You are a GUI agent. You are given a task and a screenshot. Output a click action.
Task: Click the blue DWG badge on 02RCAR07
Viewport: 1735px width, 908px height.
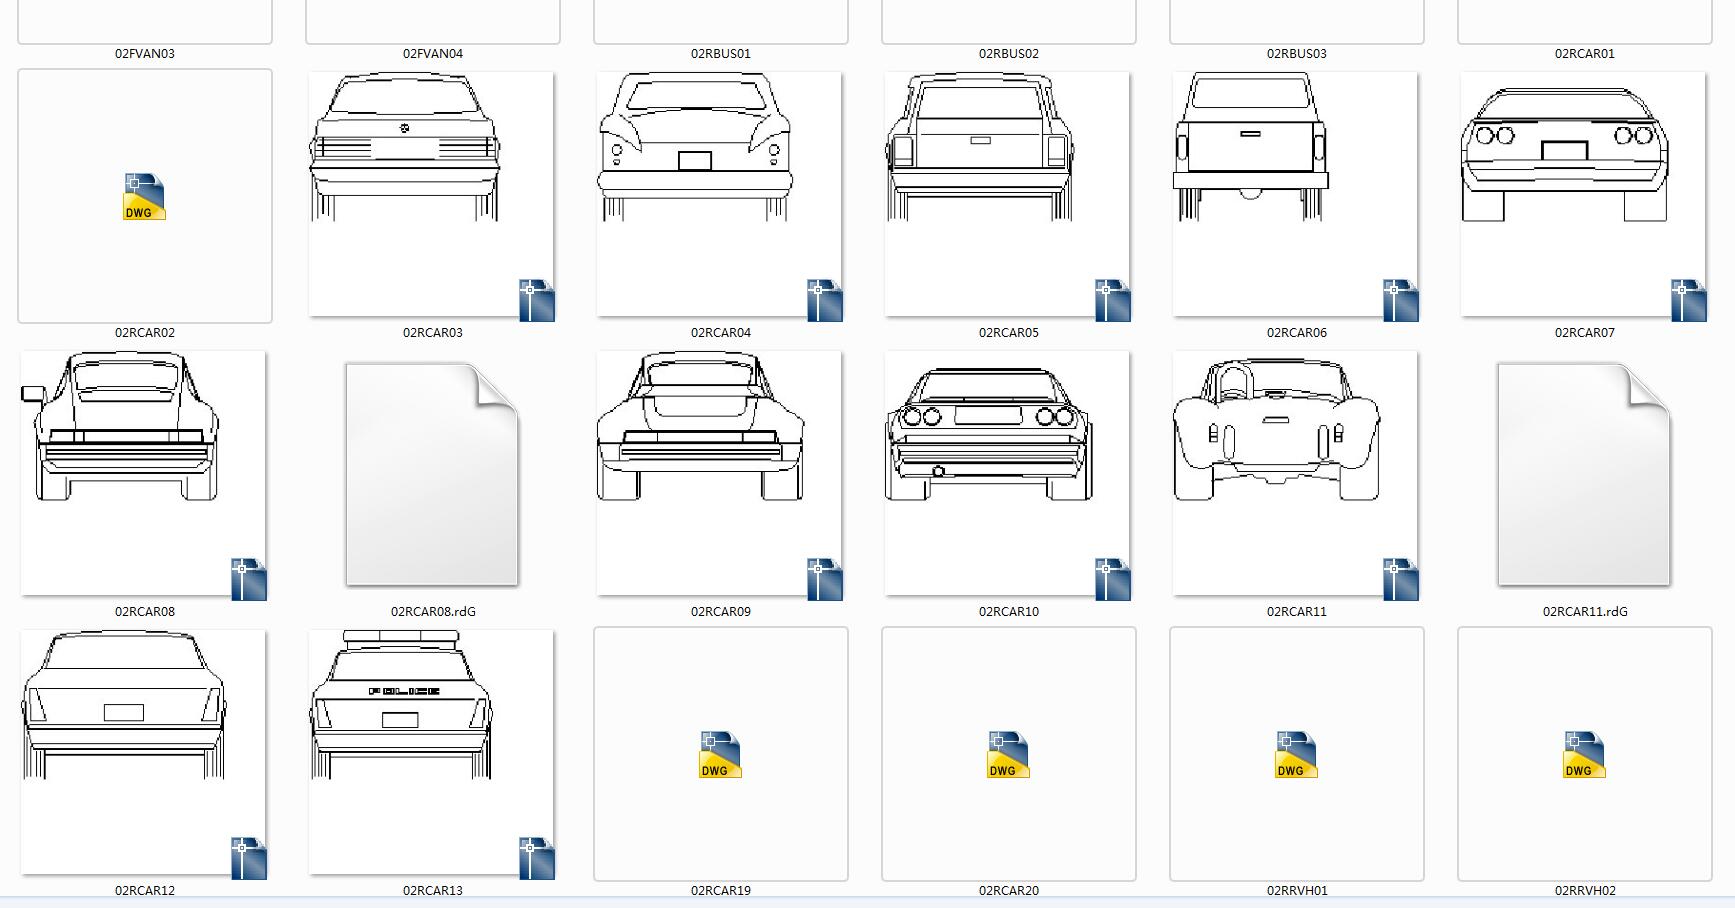1689,300
